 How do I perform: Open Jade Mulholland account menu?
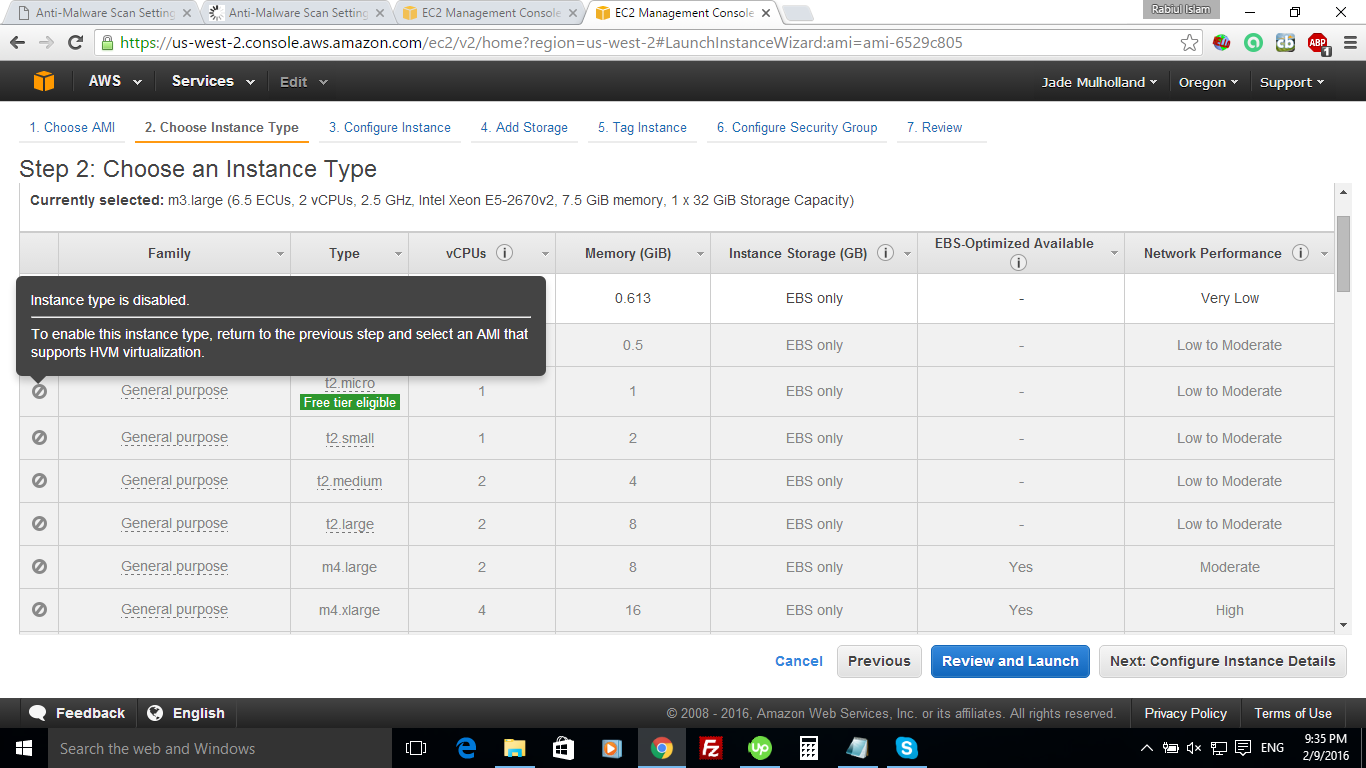tap(1099, 82)
